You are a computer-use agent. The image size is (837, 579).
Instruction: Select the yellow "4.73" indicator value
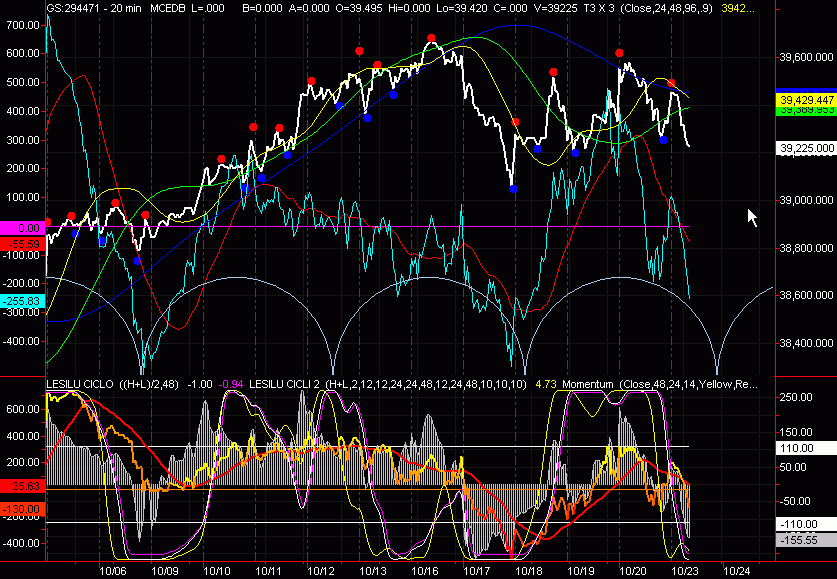546,384
